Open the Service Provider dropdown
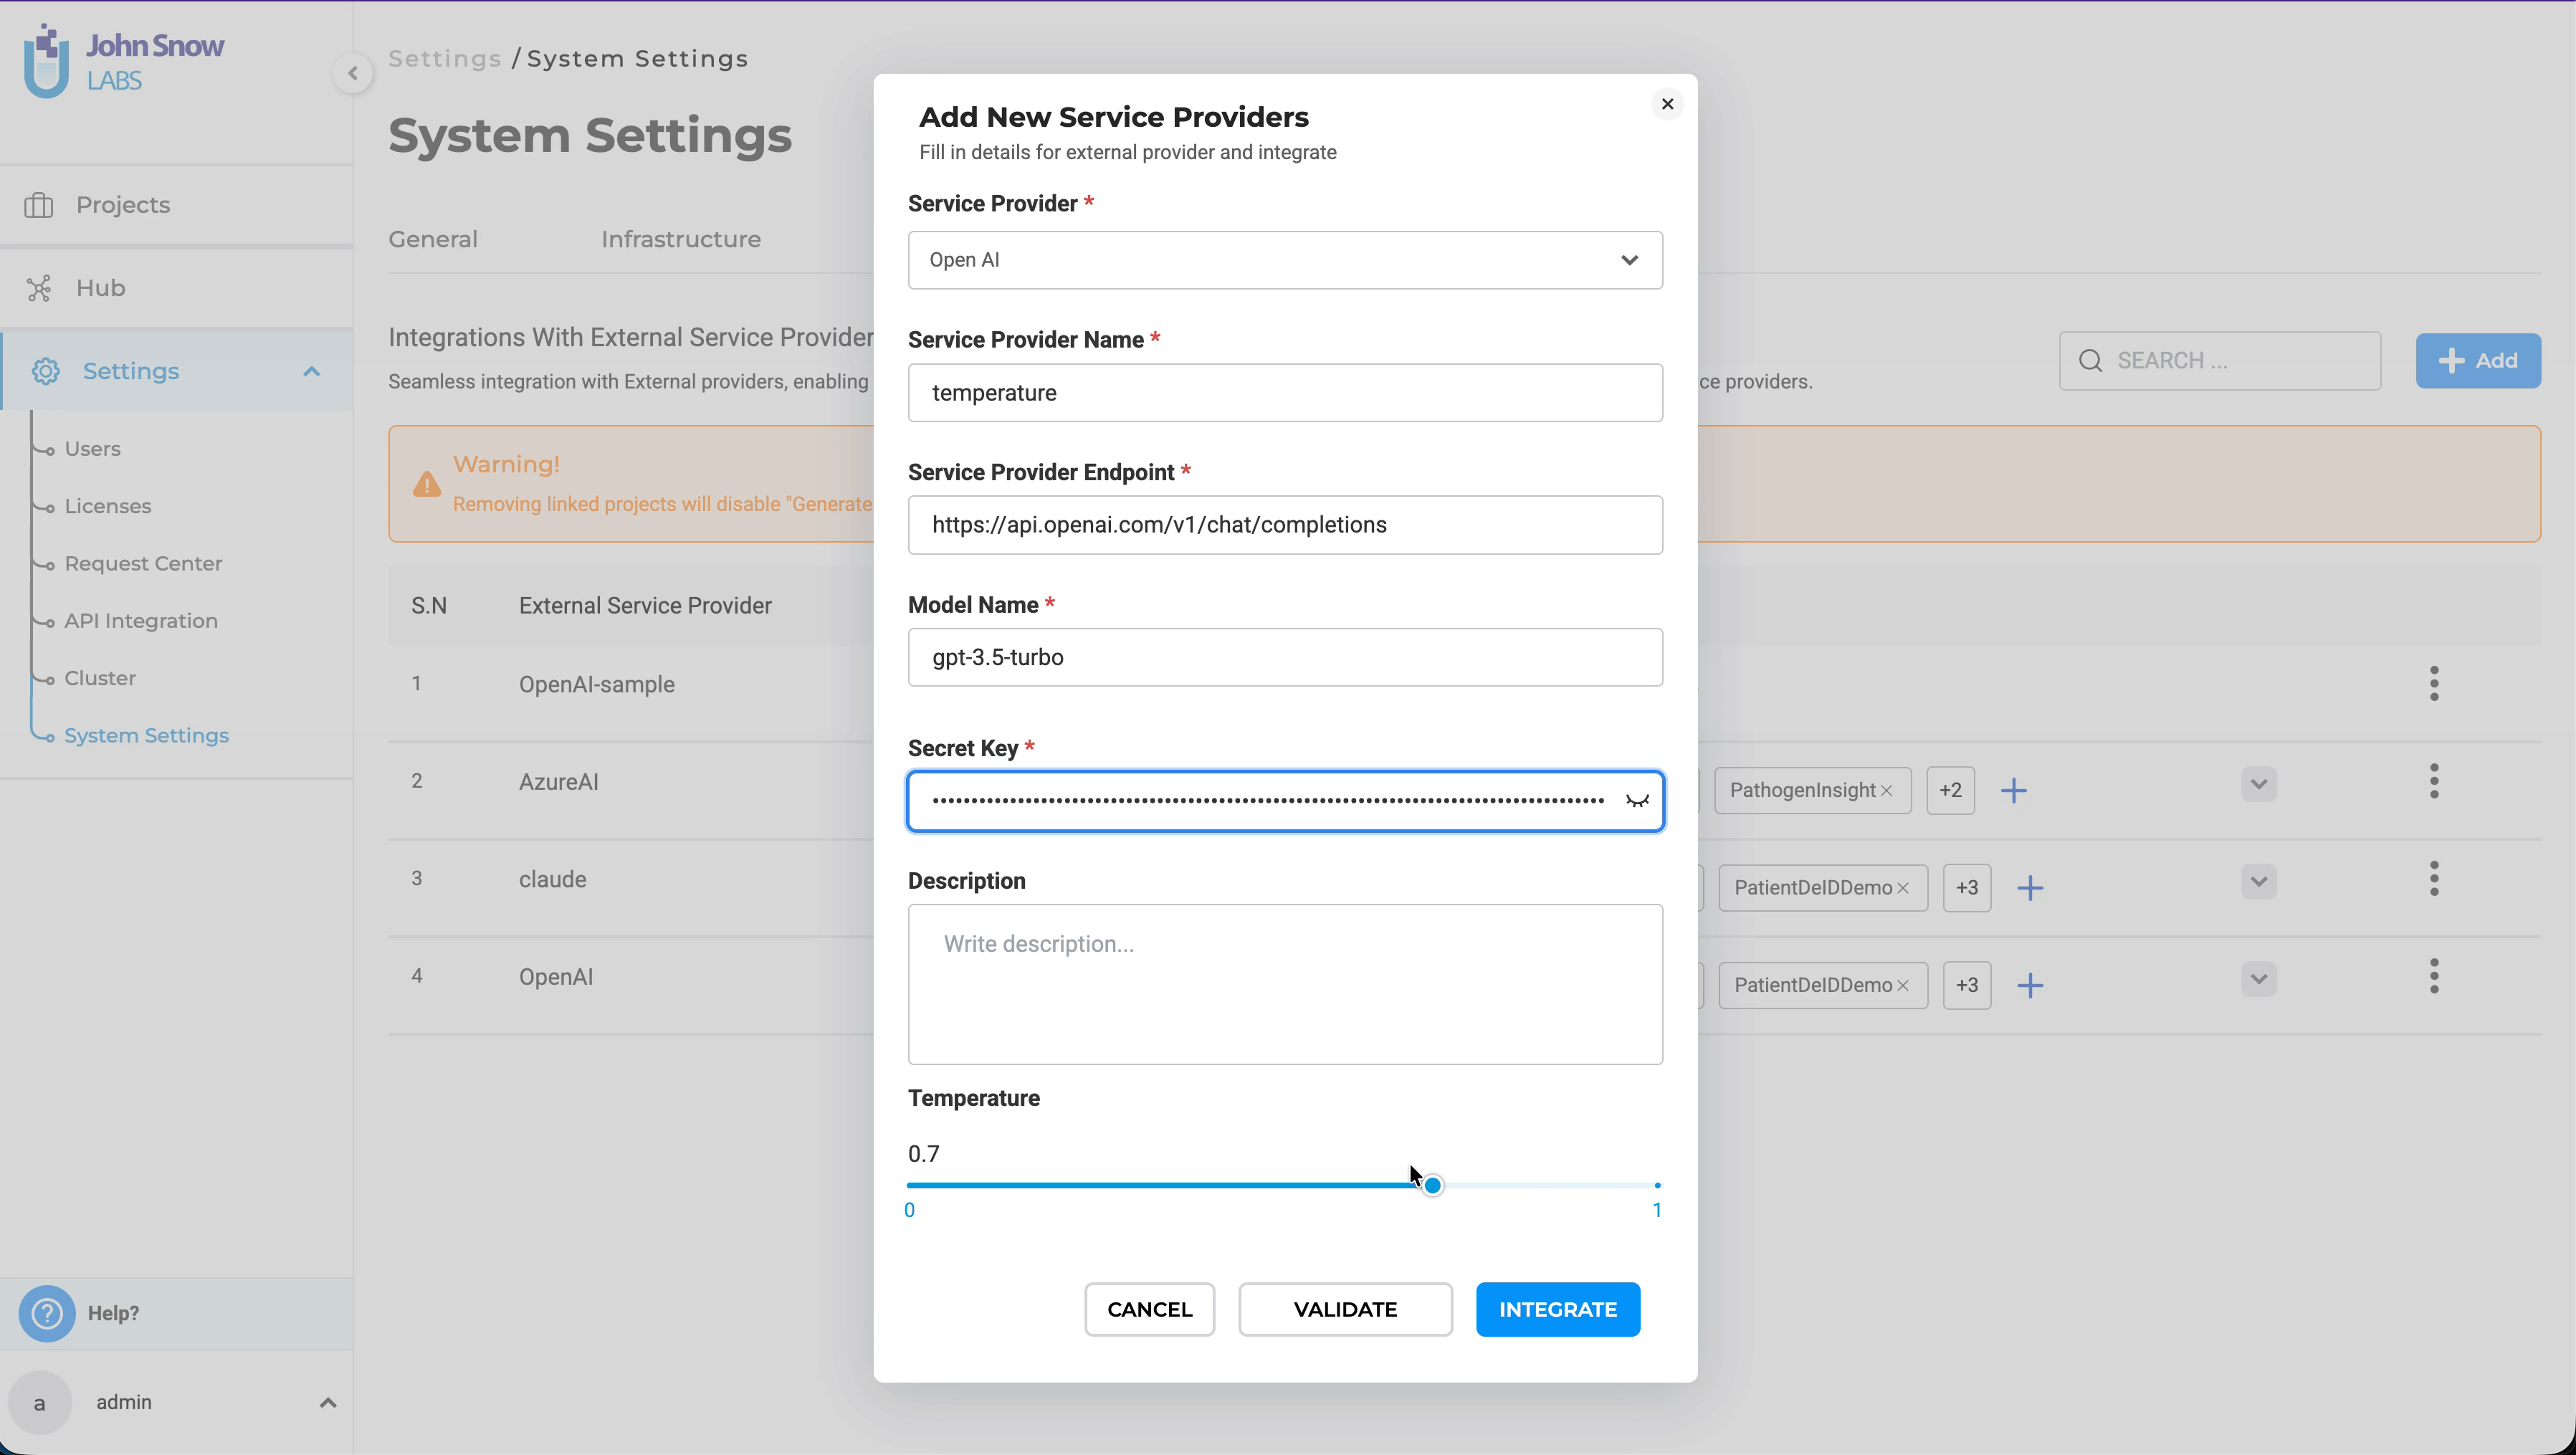Viewport: 2576px width, 1455px height. pyautogui.click(x=1284, y=260)
